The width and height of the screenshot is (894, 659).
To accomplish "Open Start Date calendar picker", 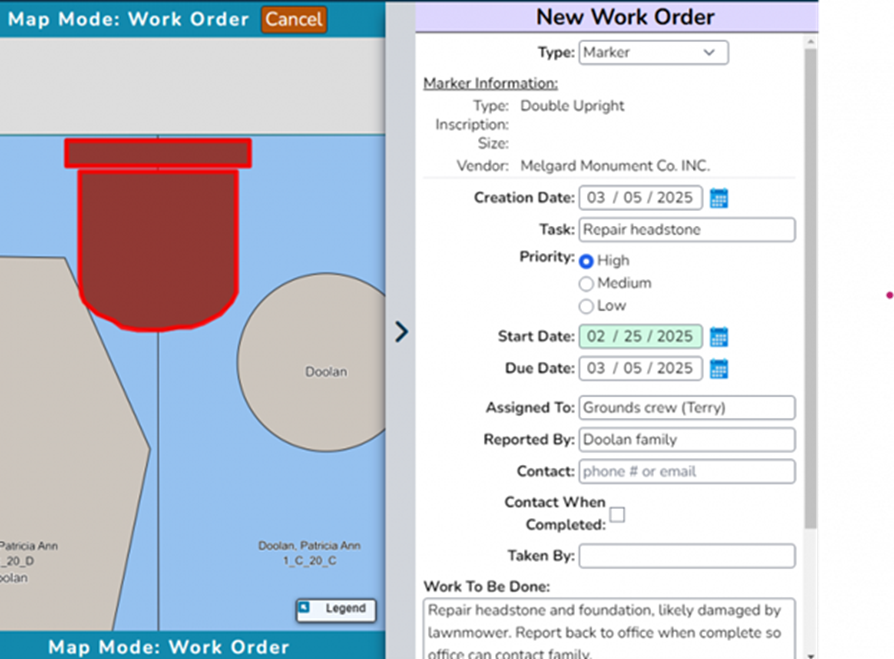I will [x=718, y=337].
